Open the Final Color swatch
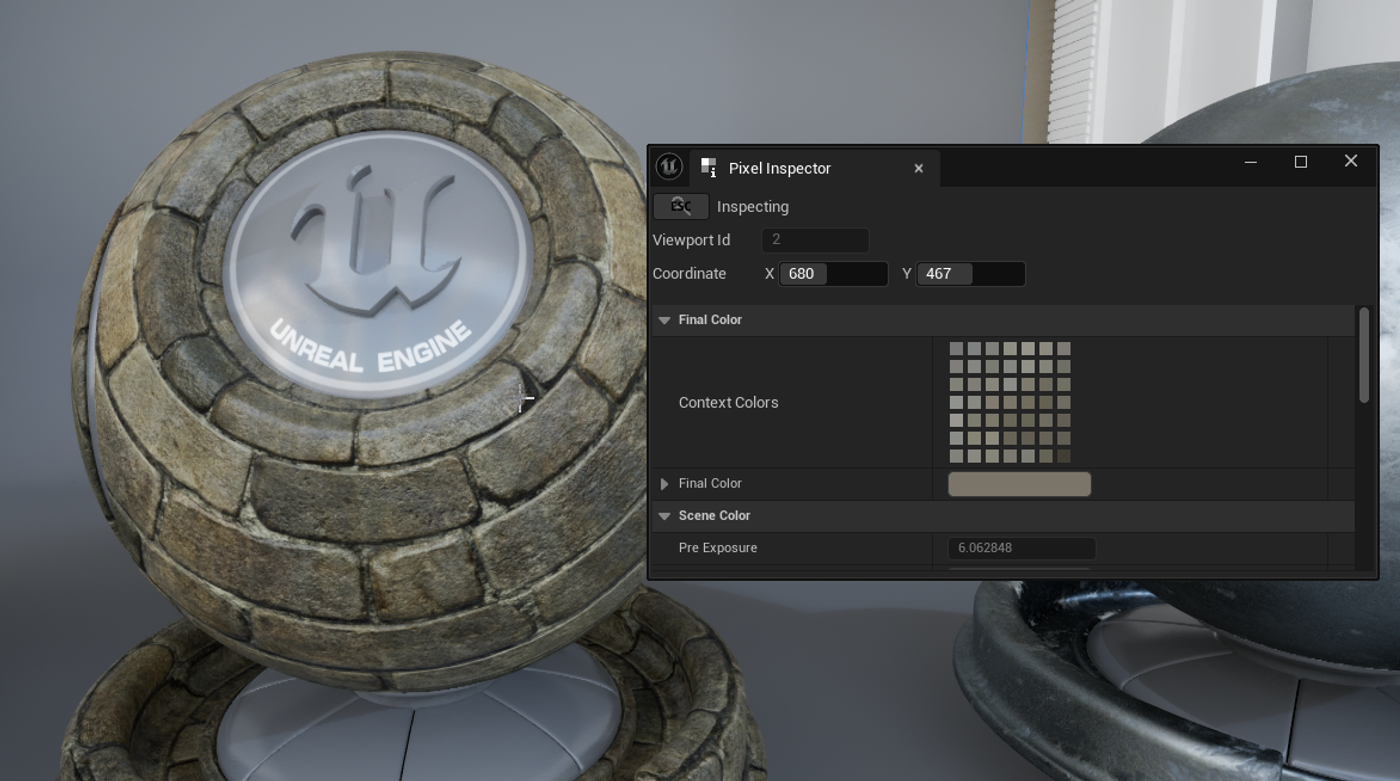Screen dimensions: 1400x781 click(1019, 484)
